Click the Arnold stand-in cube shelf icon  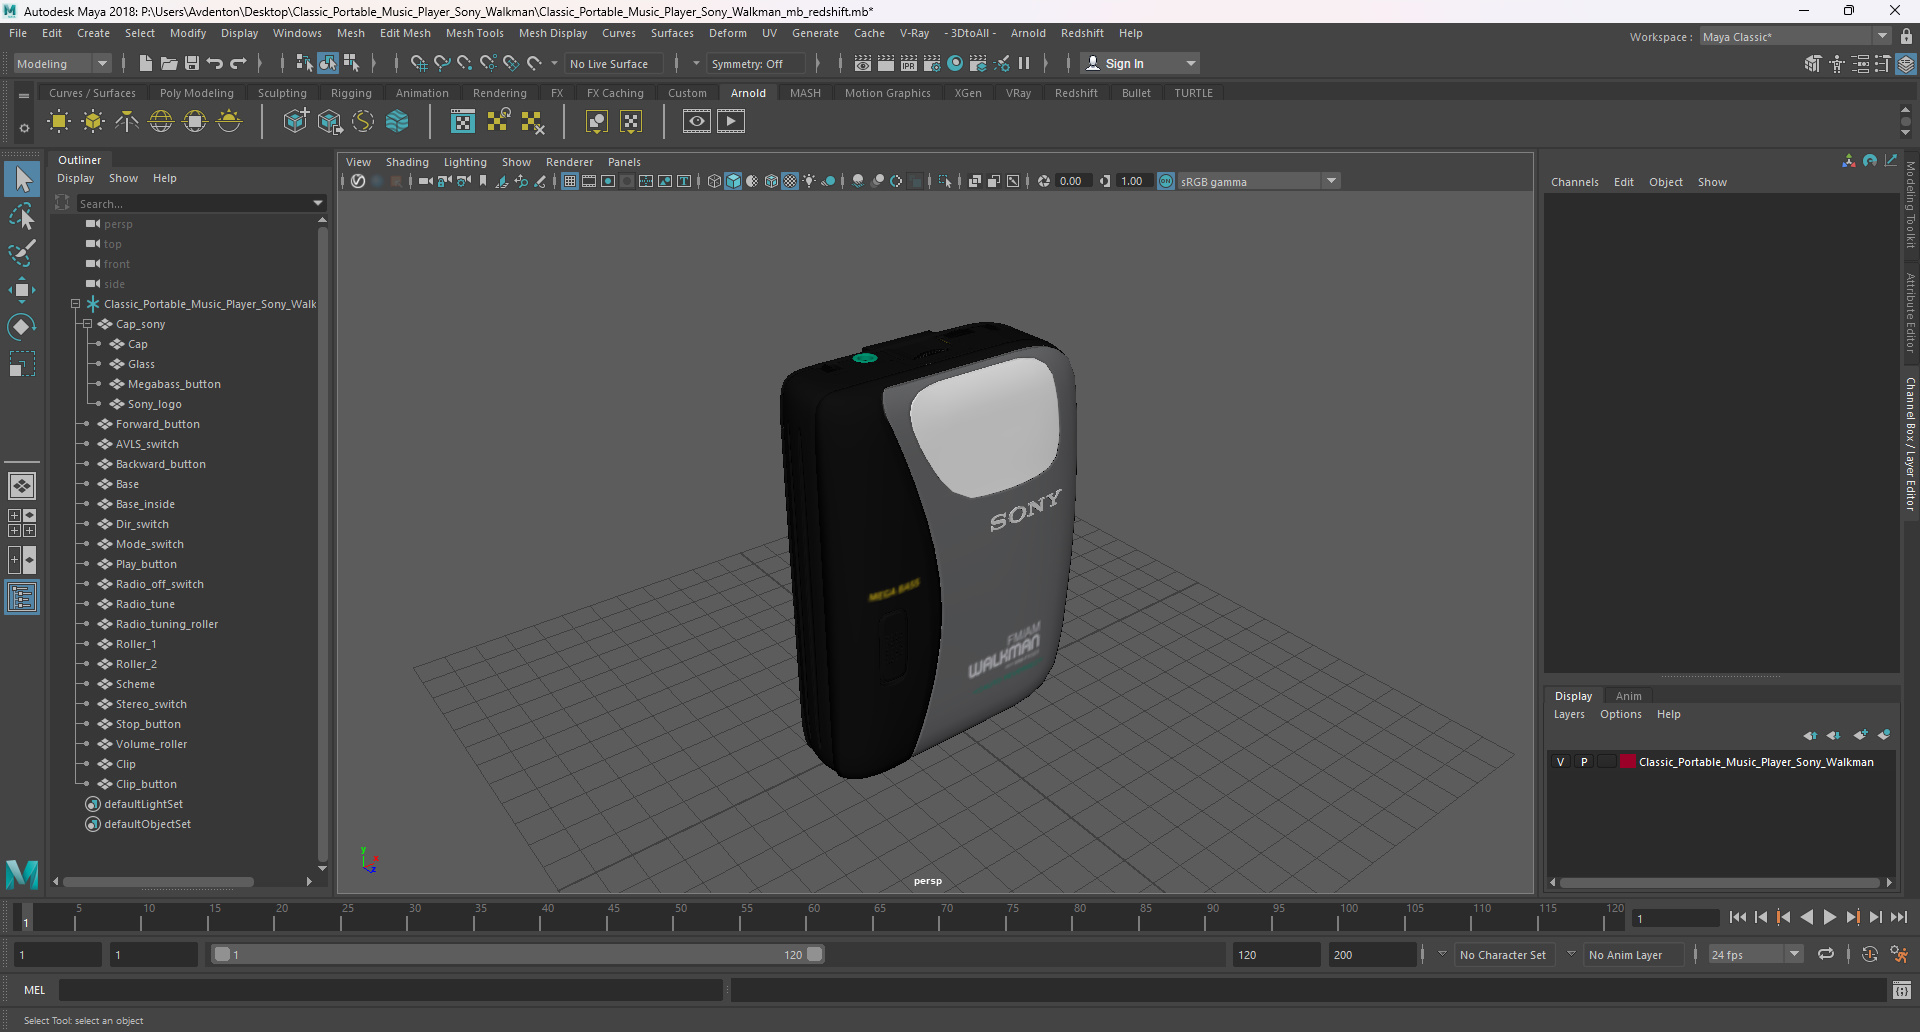296,122
